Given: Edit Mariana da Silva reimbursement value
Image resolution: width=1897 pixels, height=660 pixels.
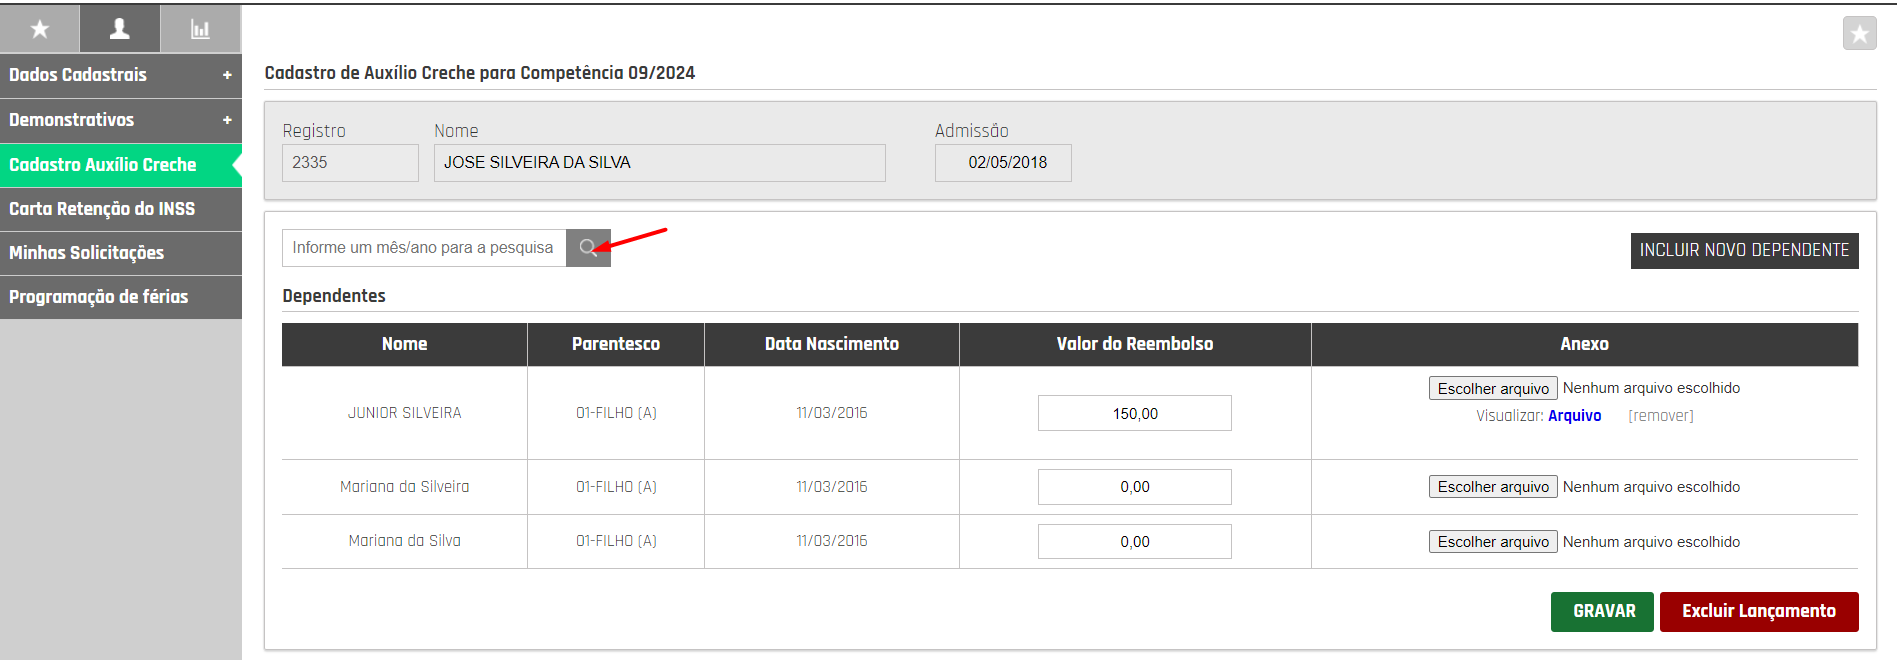Looking at the screenshot, I should click(1135, 542).
